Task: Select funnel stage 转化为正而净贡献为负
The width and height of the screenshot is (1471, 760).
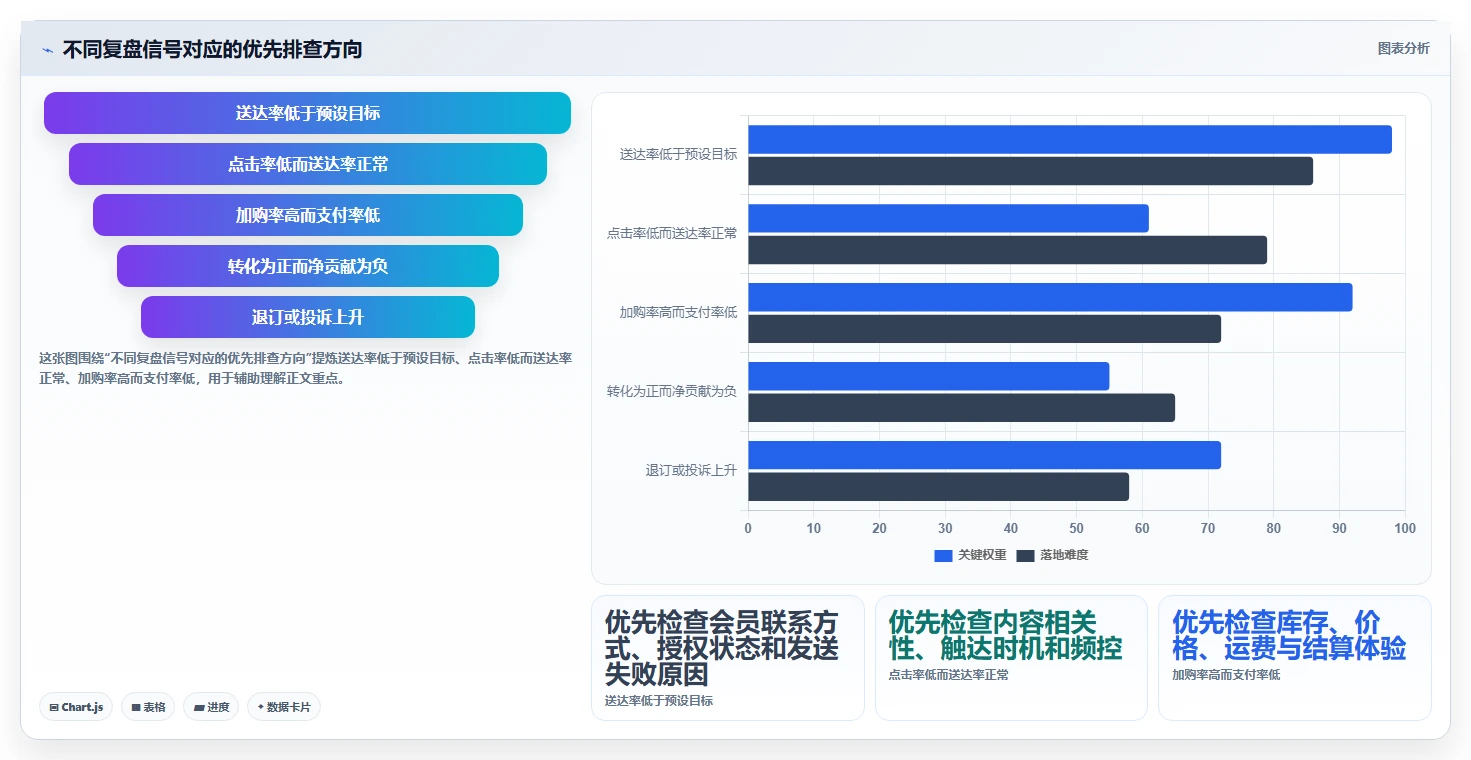Action: coord(308,266)
